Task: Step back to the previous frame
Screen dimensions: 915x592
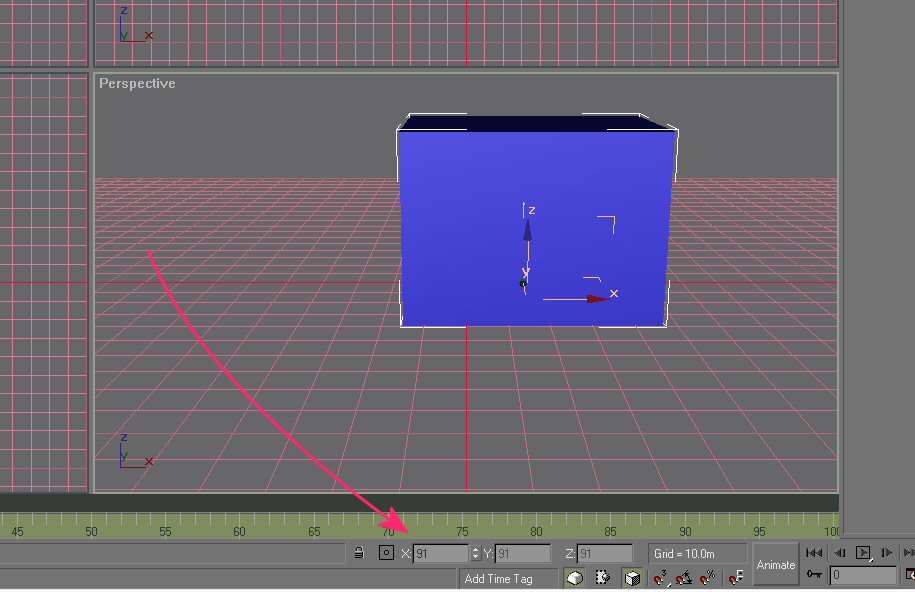Action: [840, 553]
